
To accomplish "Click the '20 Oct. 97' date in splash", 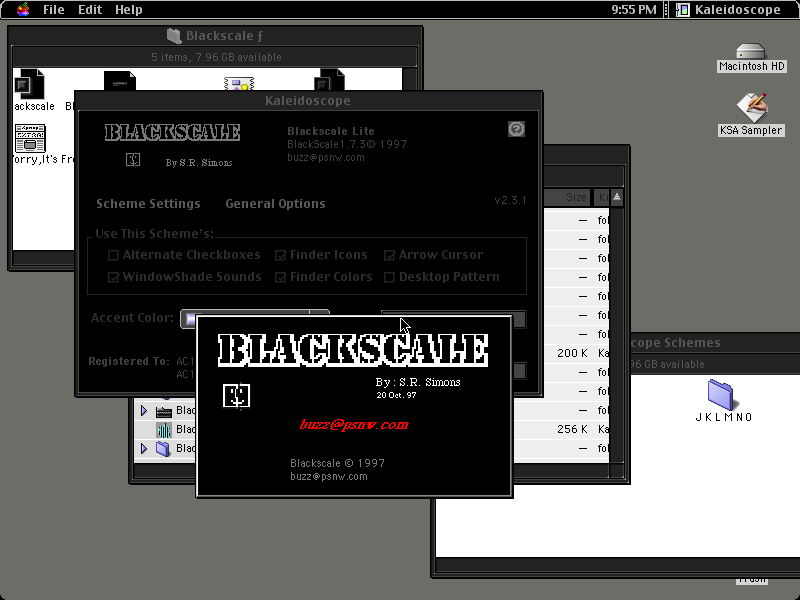I will (x=396, y=395).
